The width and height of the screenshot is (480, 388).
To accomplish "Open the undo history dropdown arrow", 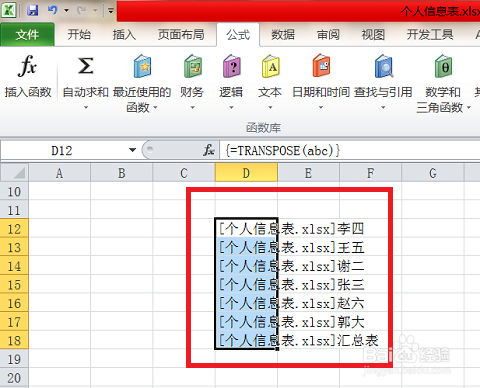I will (66, 11).
